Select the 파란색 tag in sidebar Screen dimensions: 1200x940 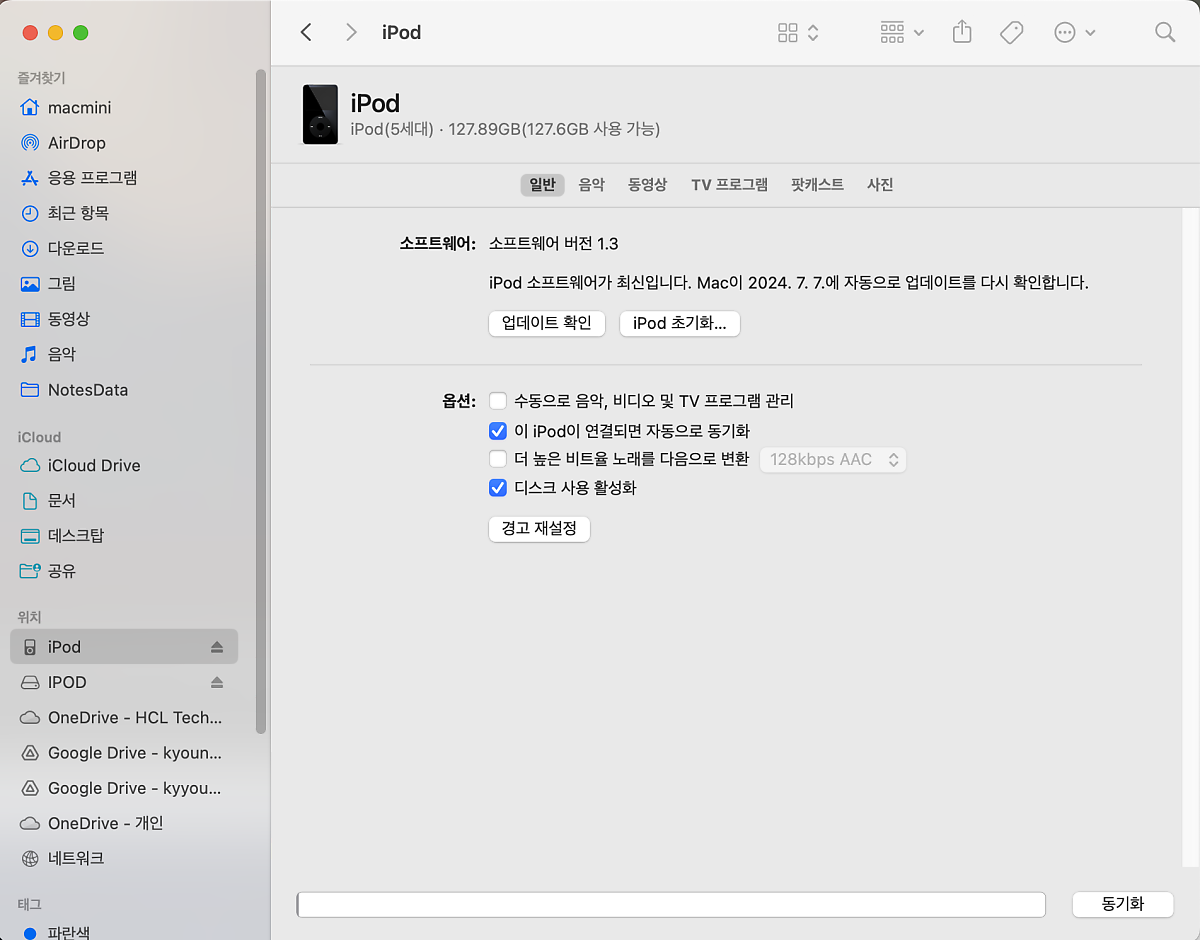point(124,932)
